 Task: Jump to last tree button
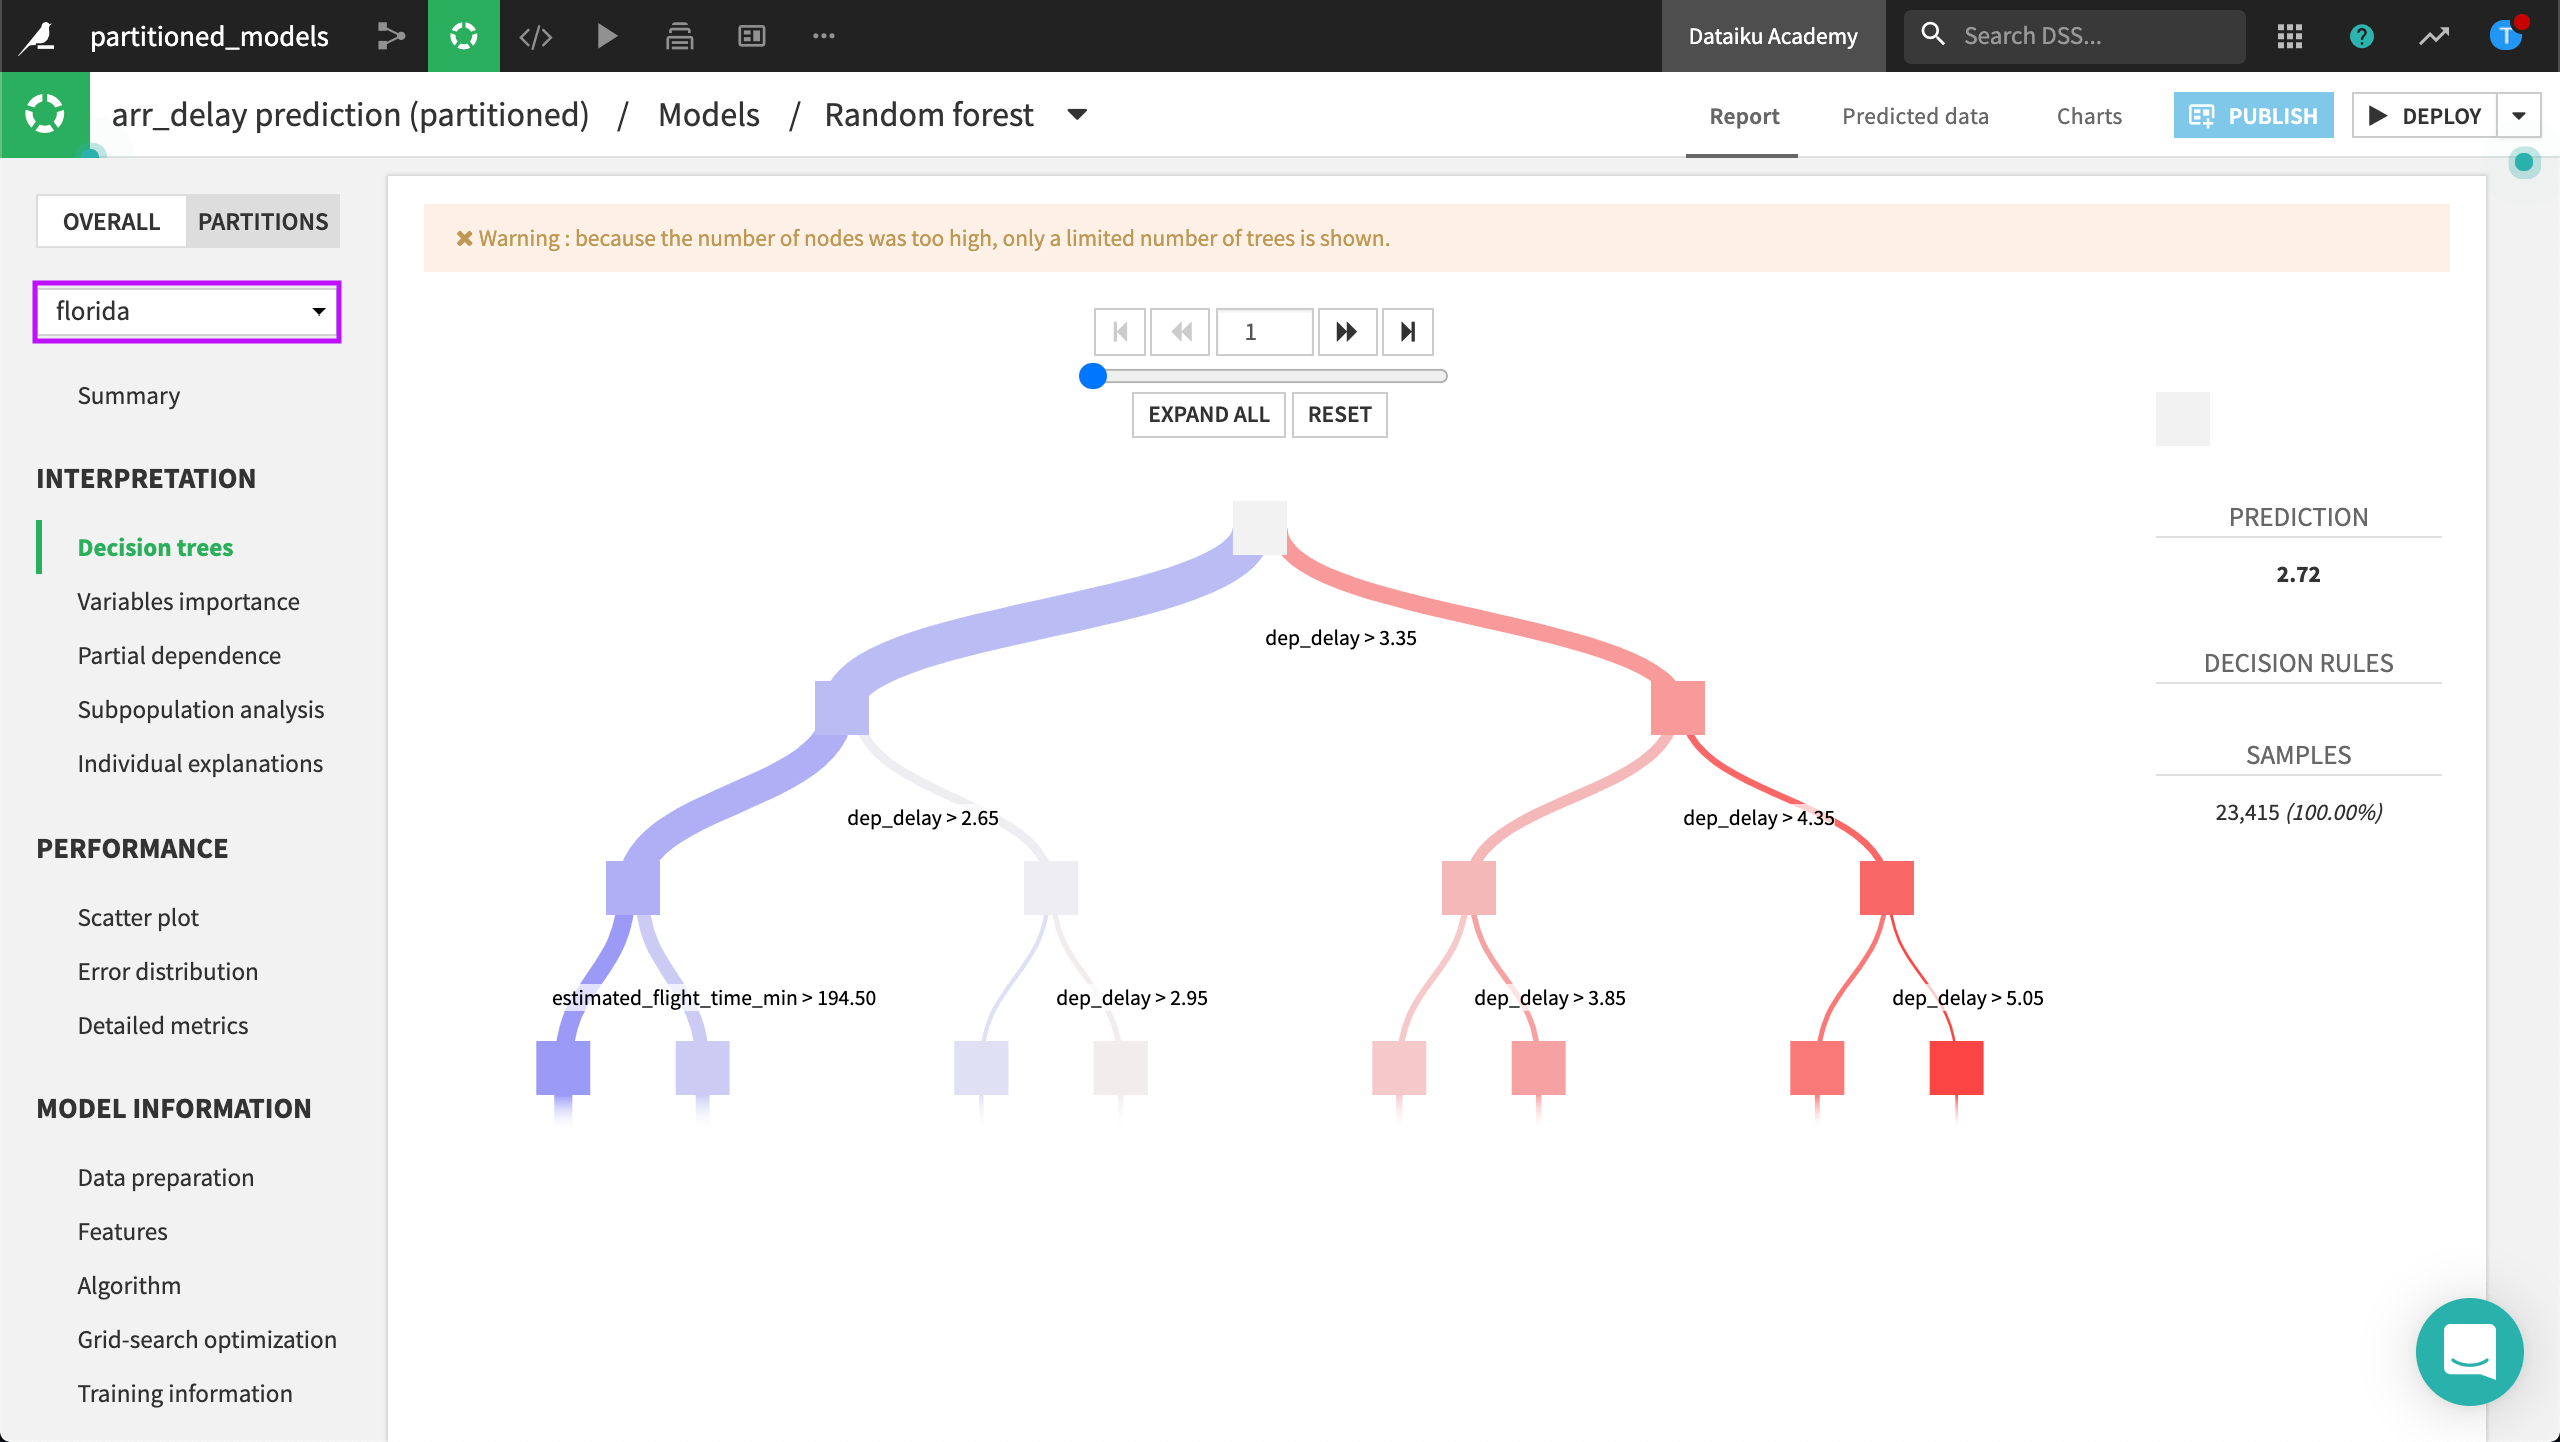(x=1407, y=332)
